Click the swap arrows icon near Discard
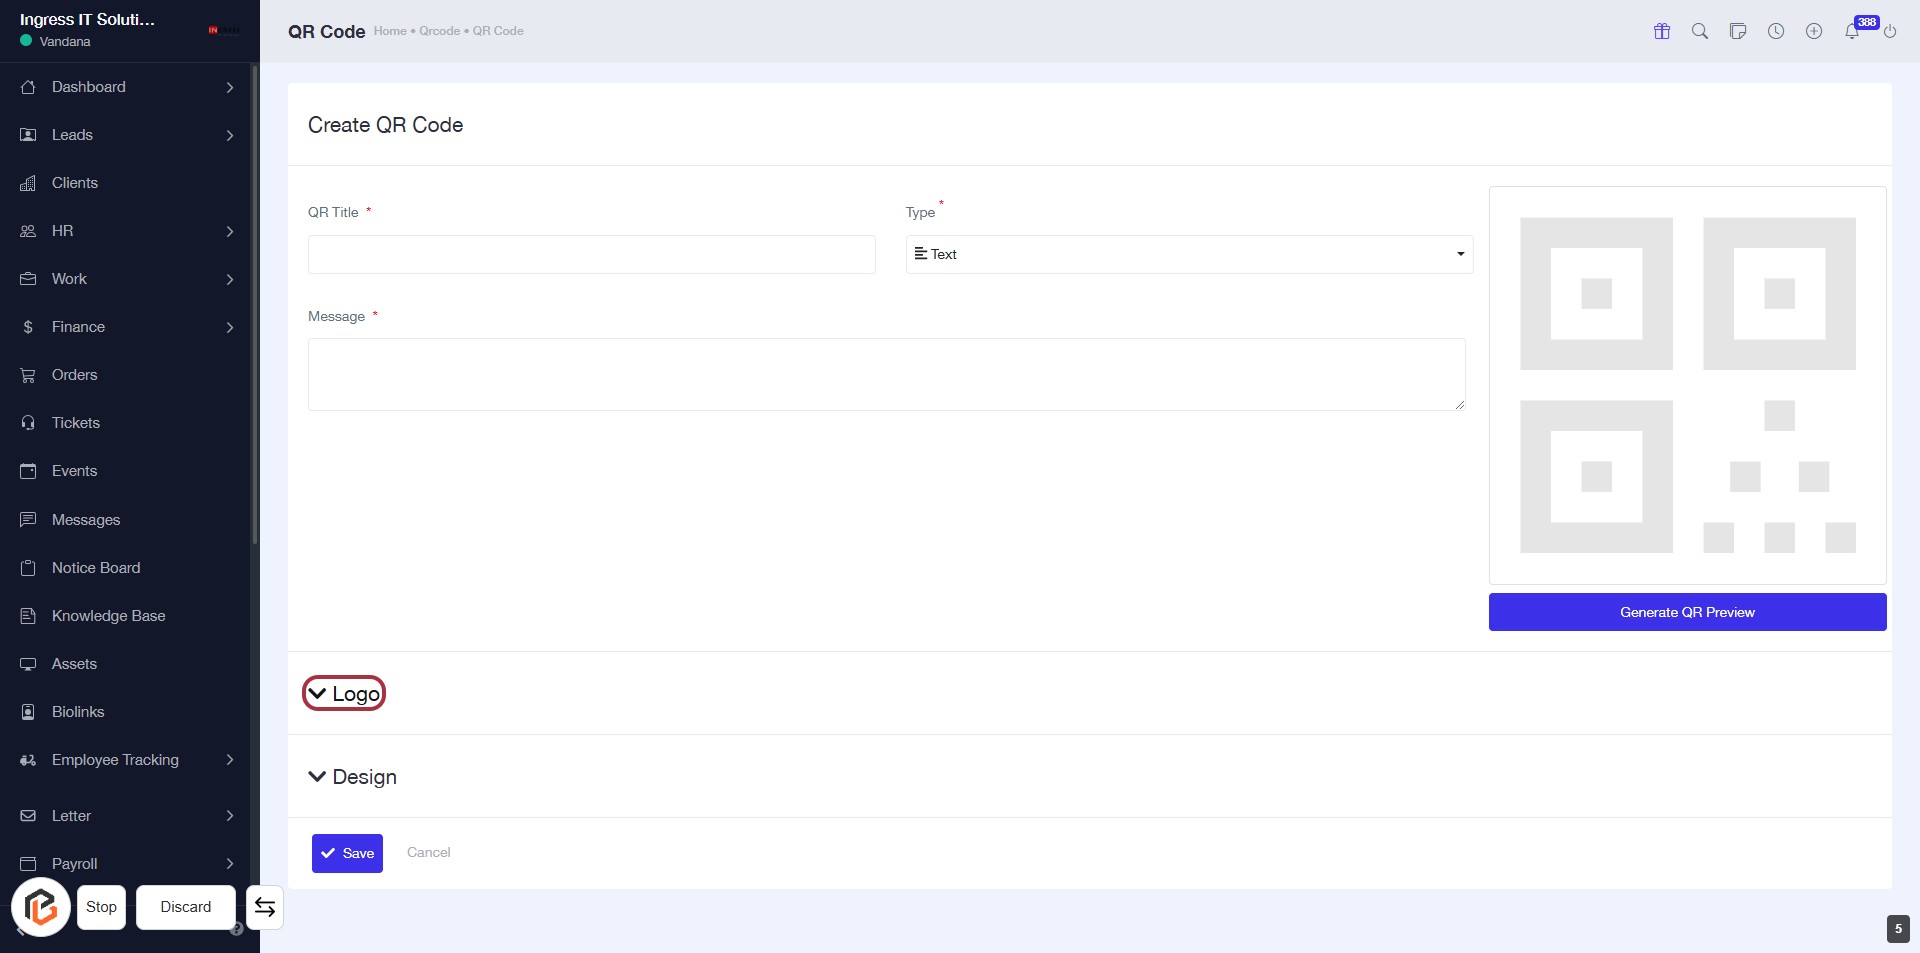 point(265,907)
